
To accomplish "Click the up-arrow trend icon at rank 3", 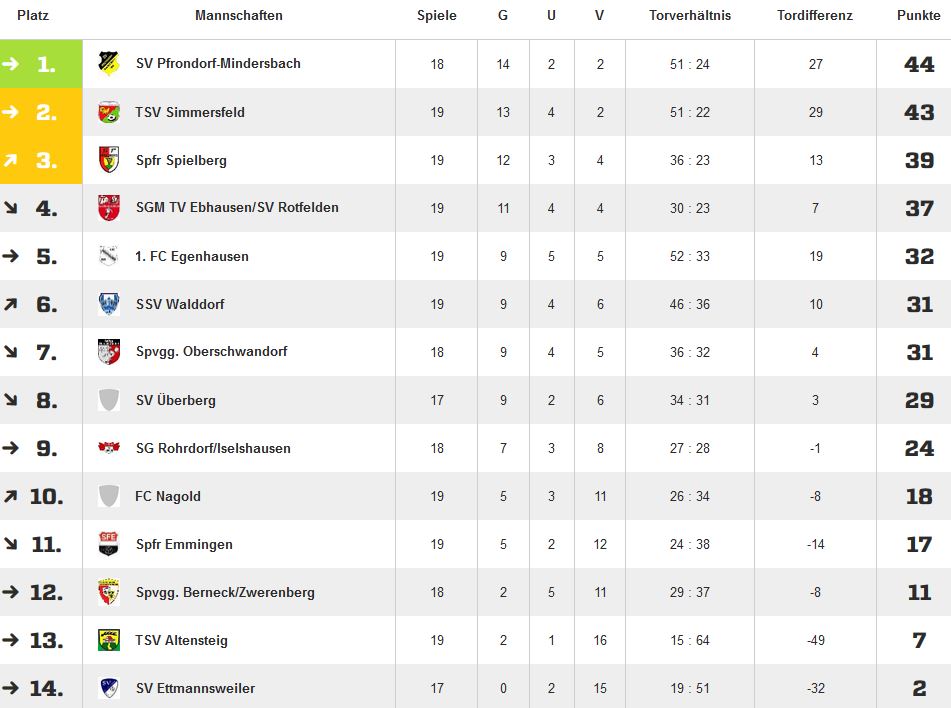I will point(11,160).
